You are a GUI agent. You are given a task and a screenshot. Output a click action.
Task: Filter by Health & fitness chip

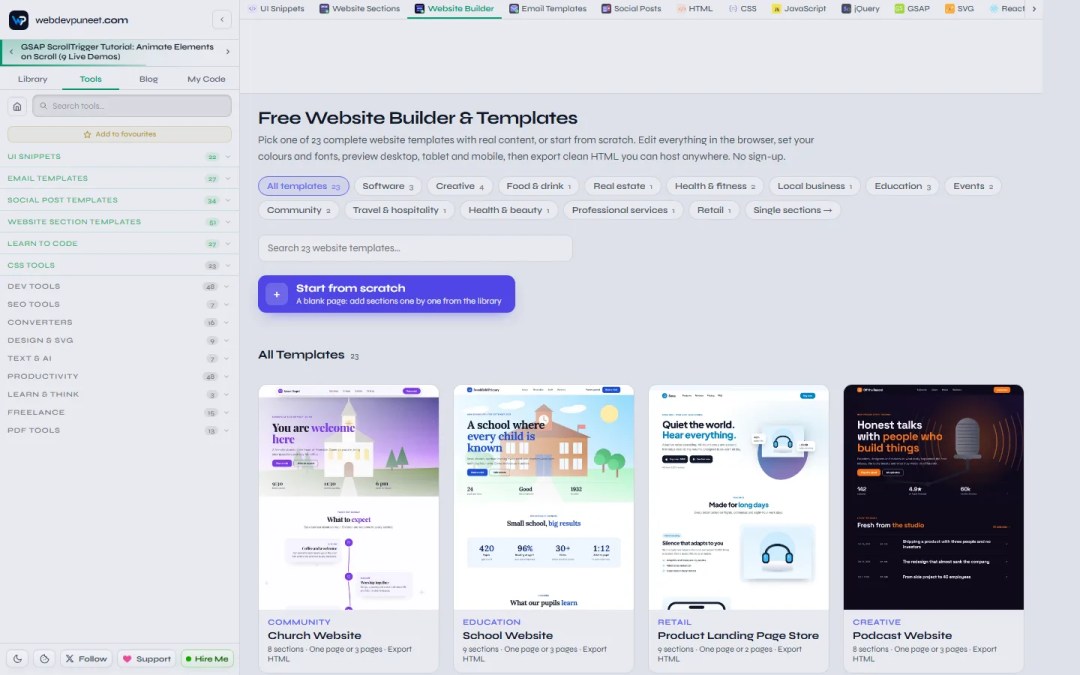pos(715,186)
